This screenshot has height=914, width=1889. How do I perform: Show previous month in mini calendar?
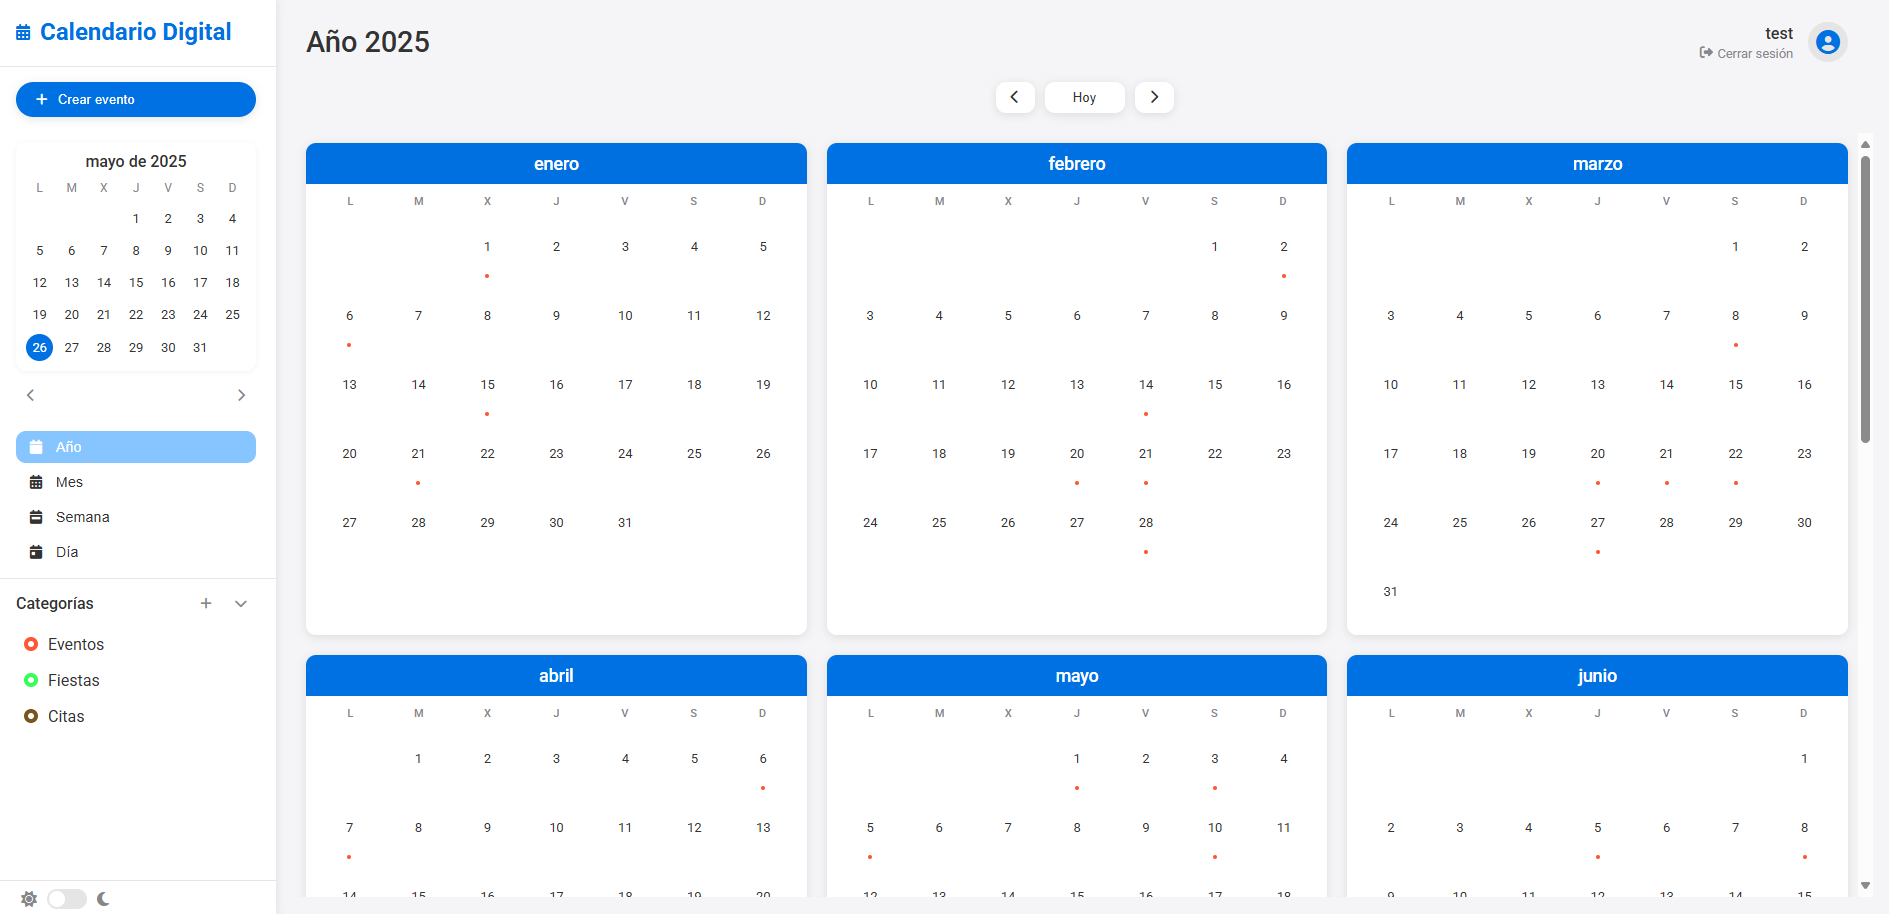pos(31,395)
